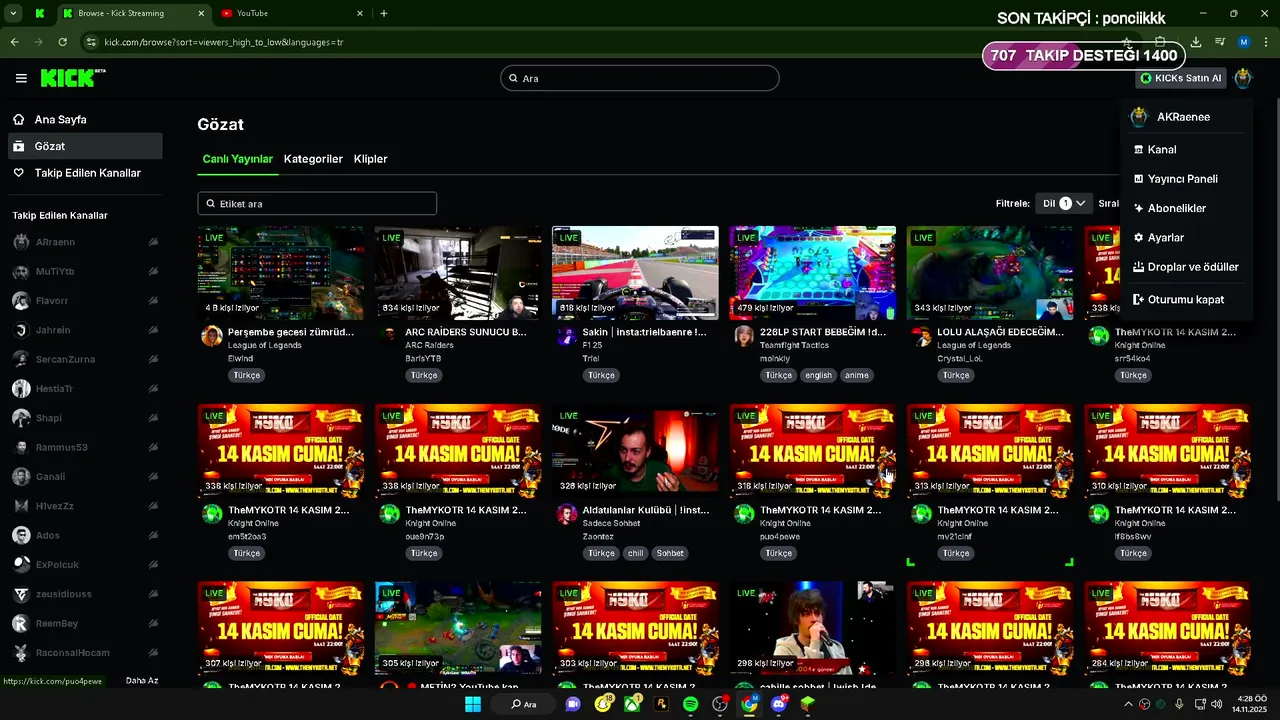Expand the Dil language filter dropdown

point(1064,203)
